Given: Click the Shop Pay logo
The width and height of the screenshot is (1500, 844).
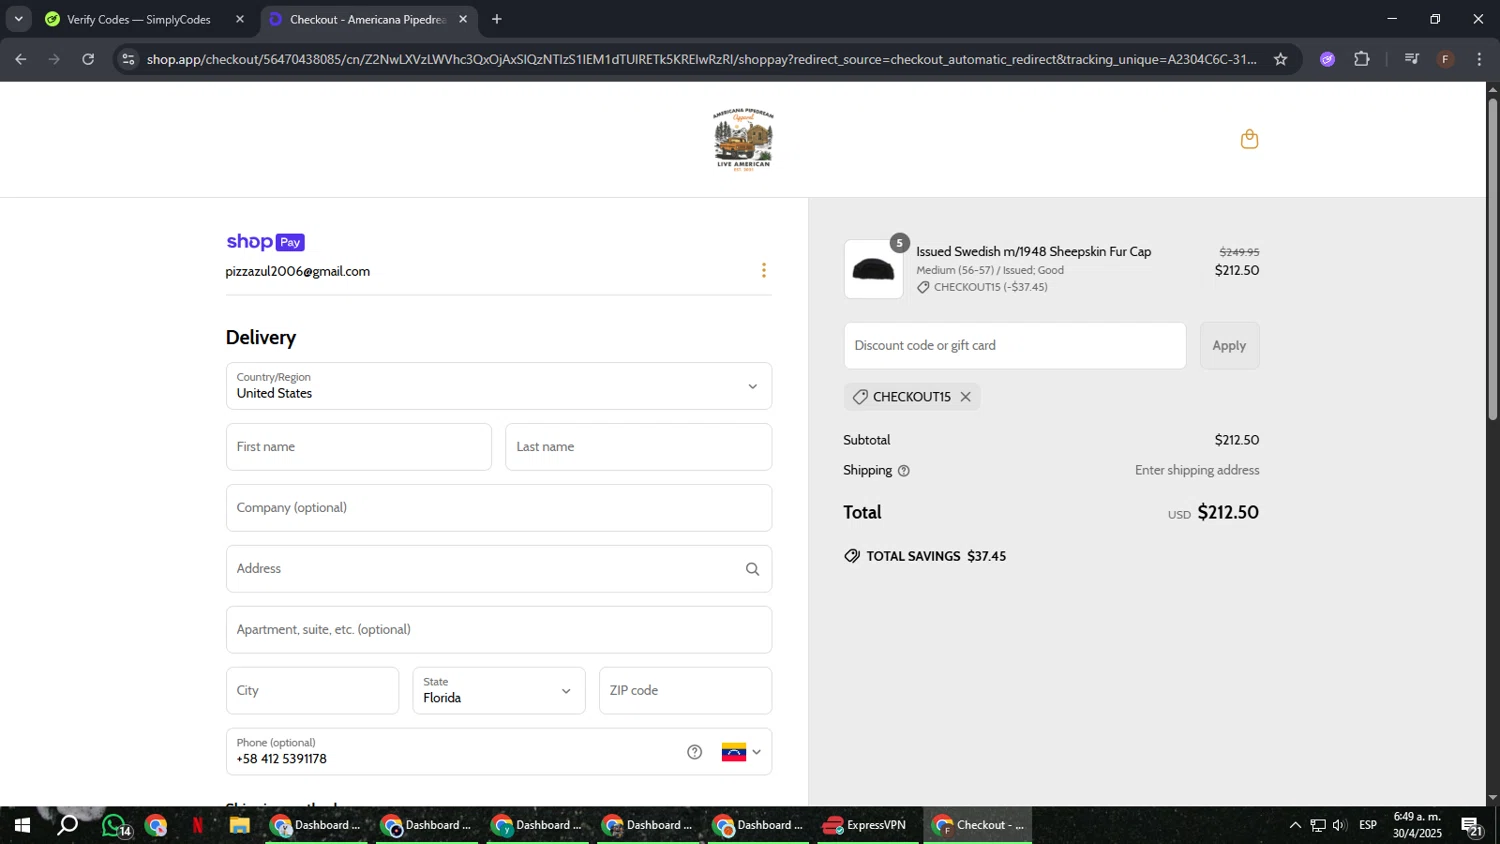Looking at the screenshot, I should [265, 242].
